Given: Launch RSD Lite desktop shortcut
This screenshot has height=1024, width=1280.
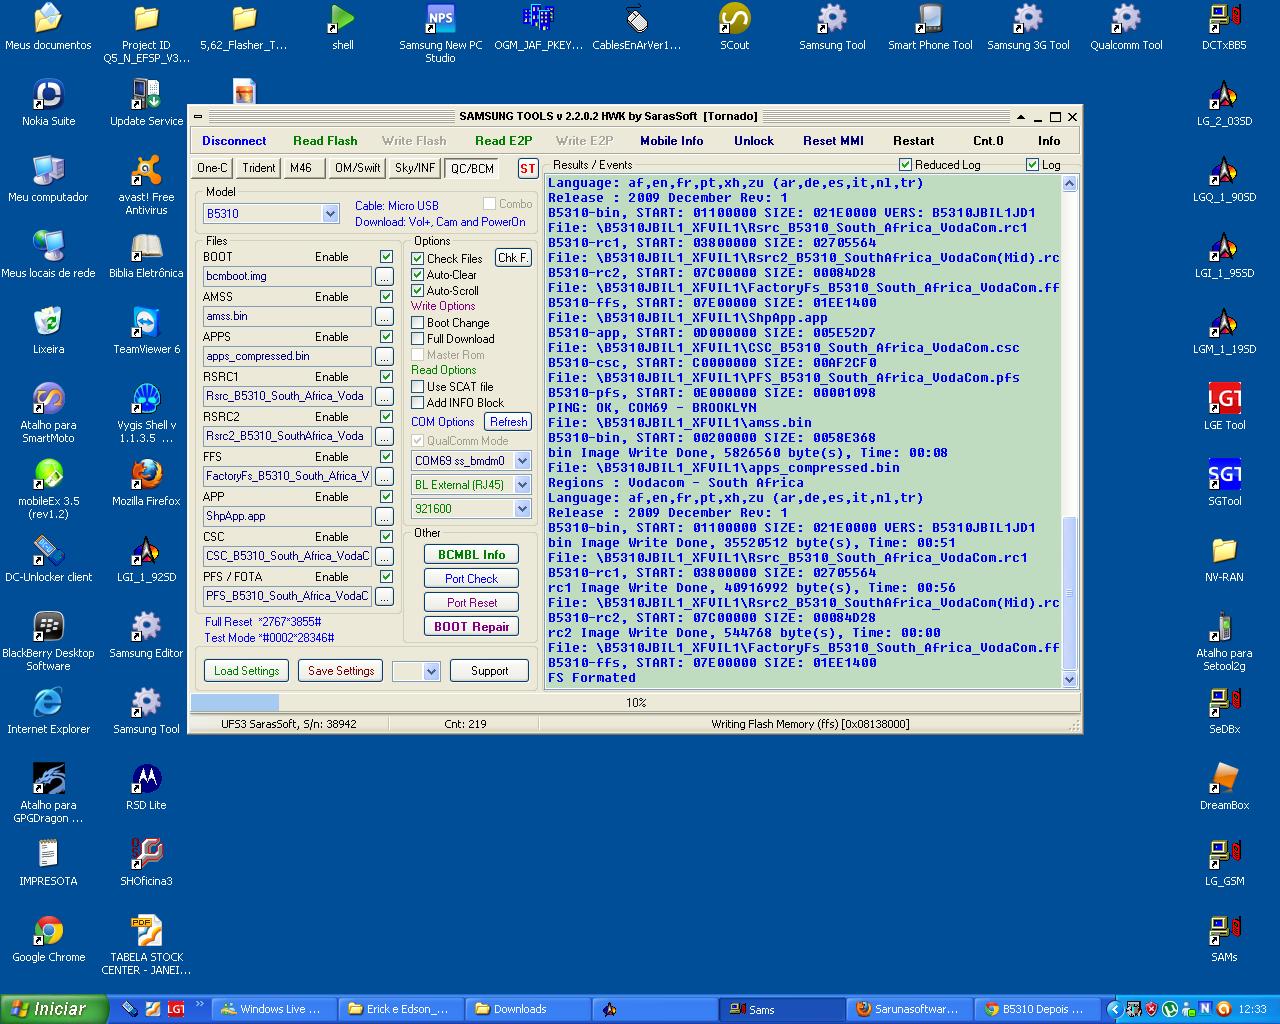Looking at the screenshot, I should click(146, 787).
